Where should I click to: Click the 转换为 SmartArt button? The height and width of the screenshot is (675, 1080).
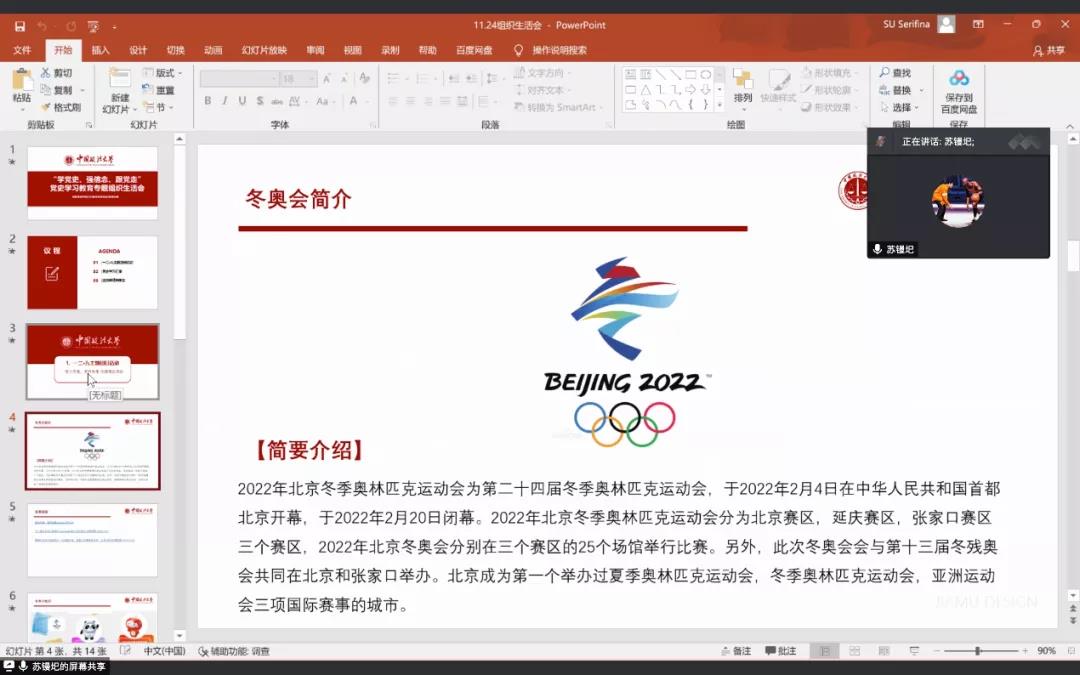558,107
